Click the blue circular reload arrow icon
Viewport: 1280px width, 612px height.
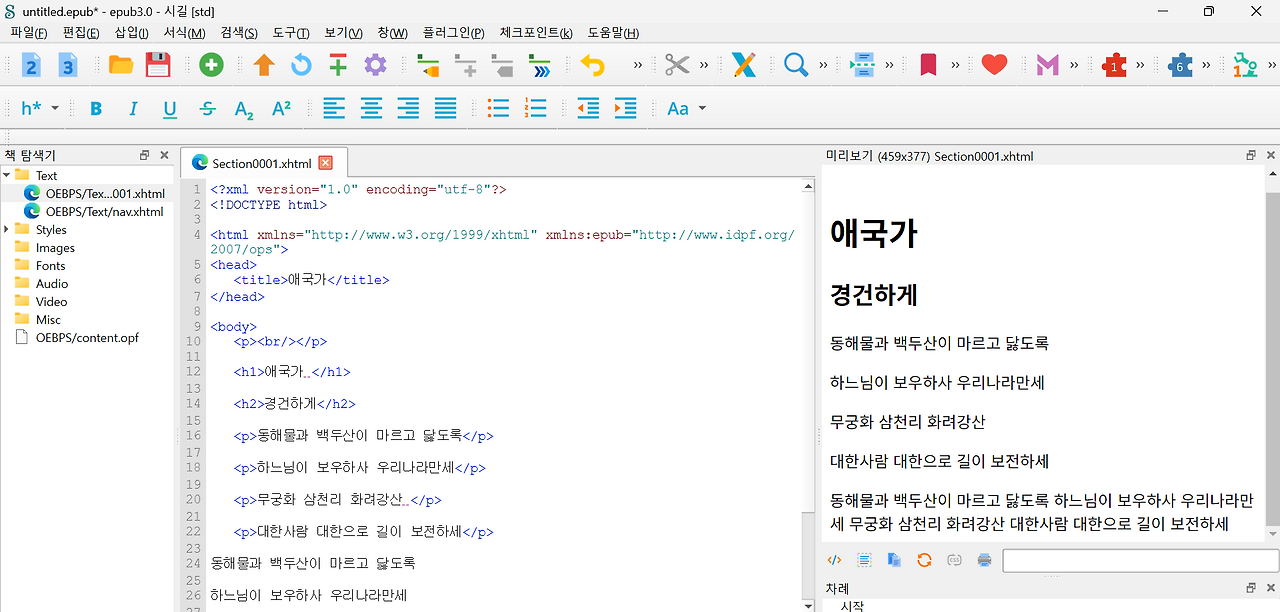click(x=301, y=65)
